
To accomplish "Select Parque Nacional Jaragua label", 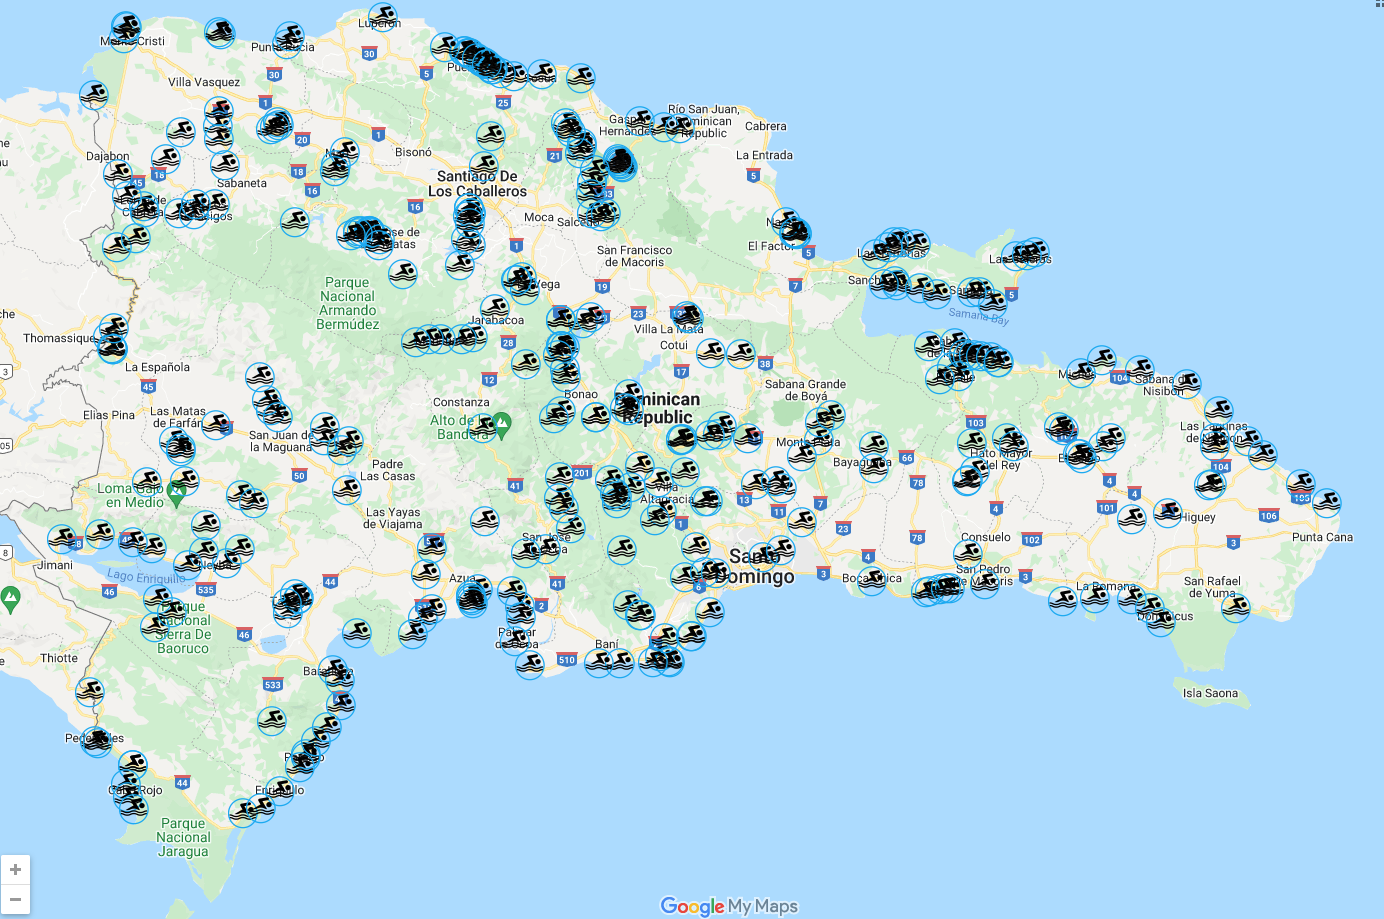I will [183, 838].
